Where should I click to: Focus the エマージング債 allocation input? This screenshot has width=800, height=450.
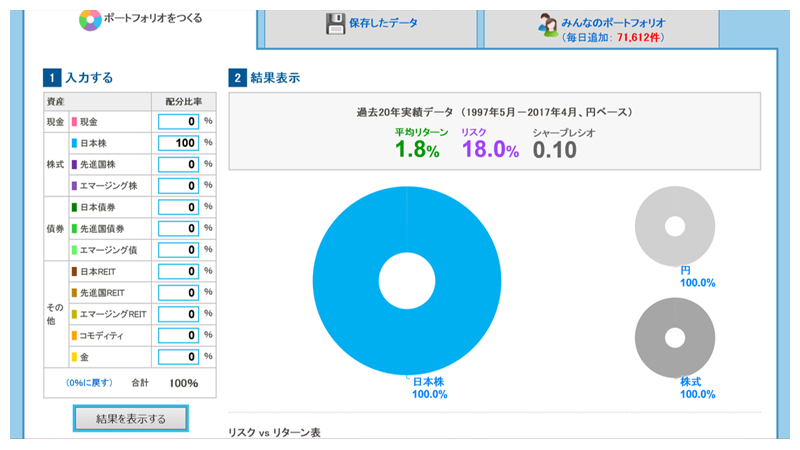[x=178, y=250]
